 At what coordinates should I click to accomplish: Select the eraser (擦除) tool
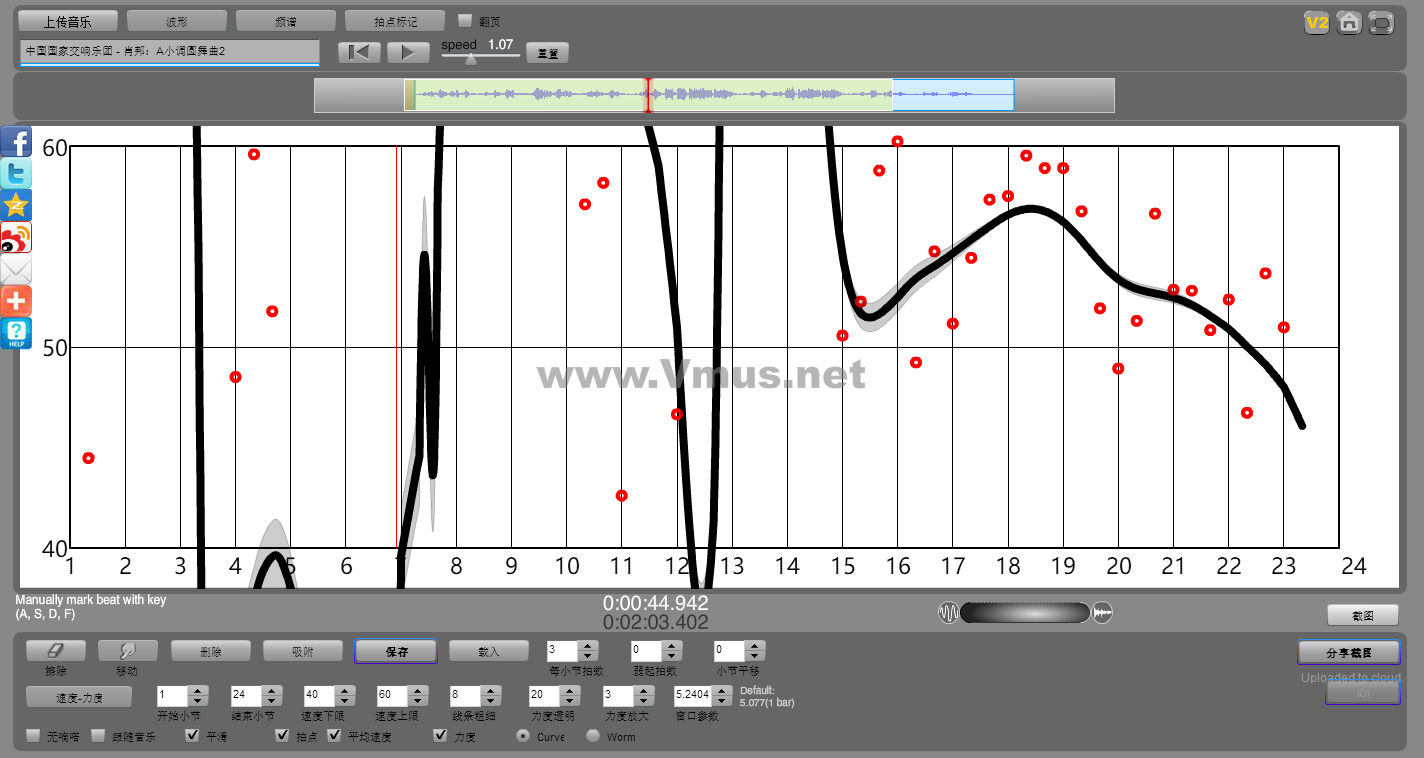click(x=55, y=651)
